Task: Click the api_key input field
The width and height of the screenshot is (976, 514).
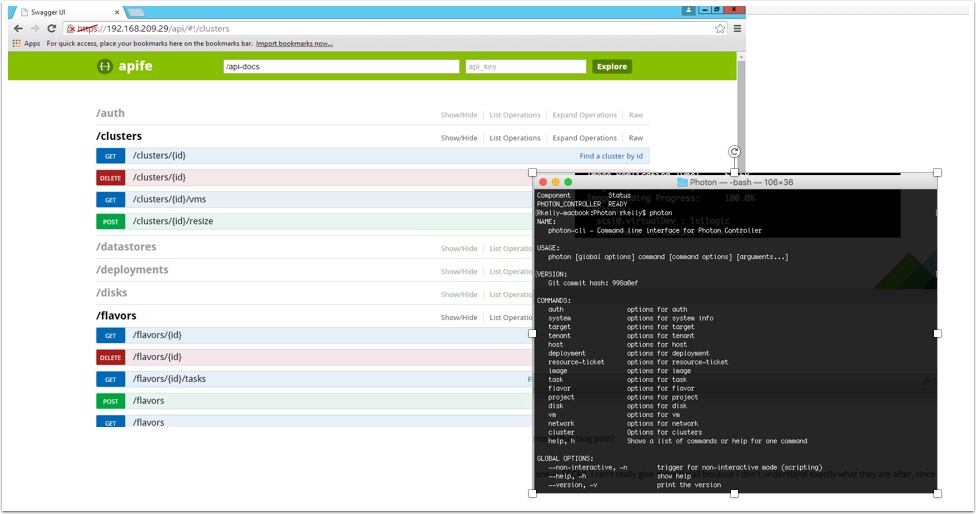Action: click(x=526, y=67)
